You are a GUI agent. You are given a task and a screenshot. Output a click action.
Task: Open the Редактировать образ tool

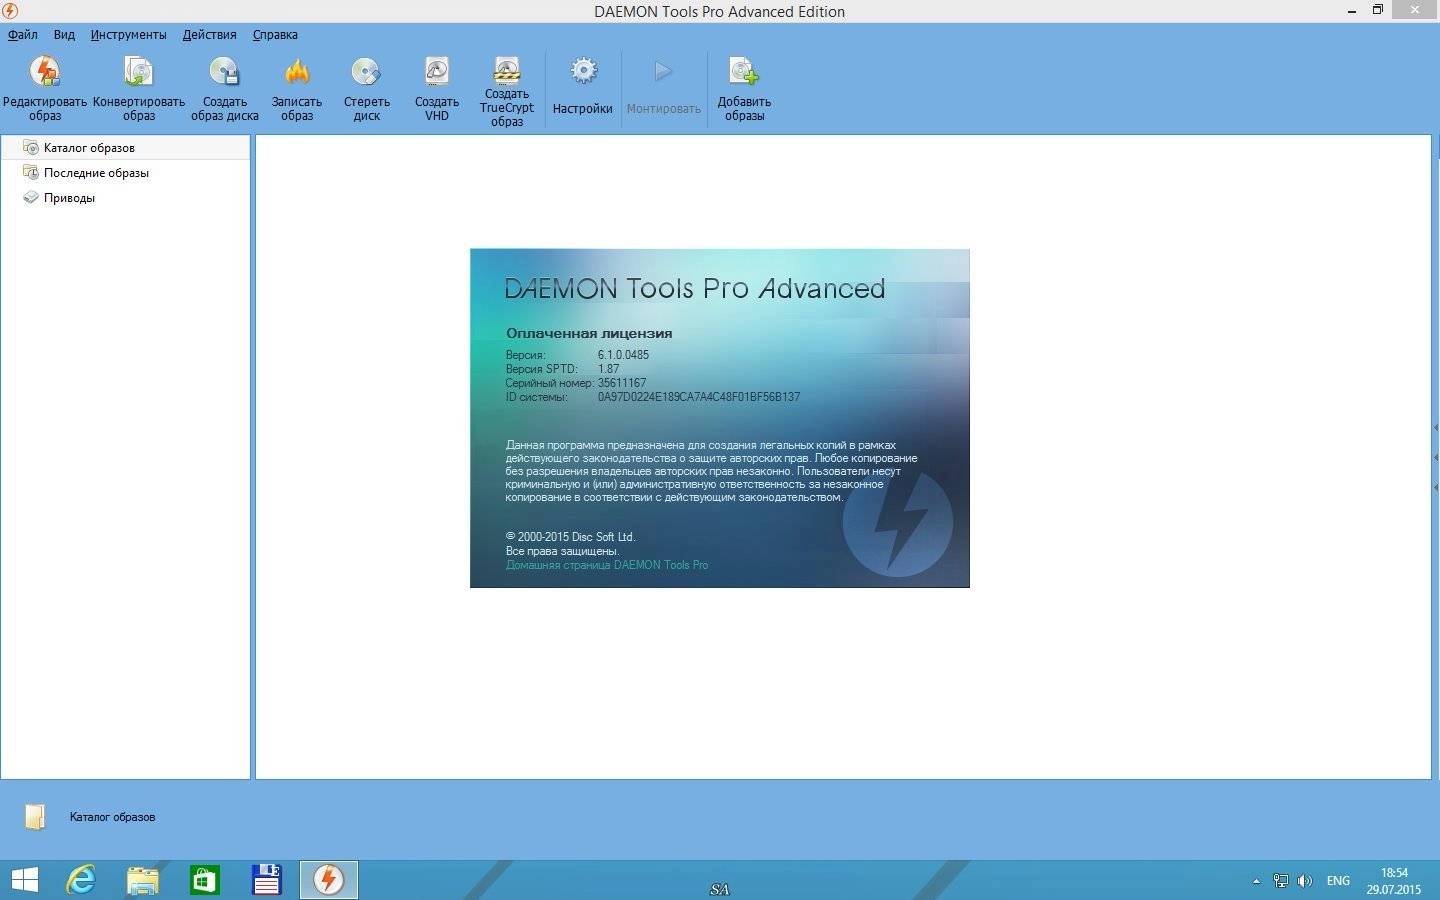click(45, 88)
